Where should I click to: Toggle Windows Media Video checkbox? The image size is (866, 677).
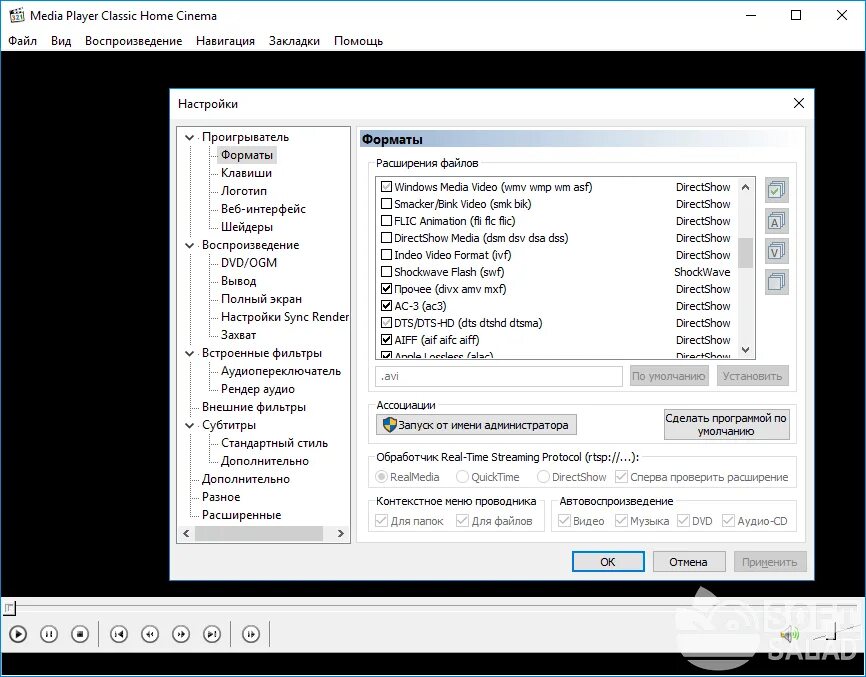387,187
